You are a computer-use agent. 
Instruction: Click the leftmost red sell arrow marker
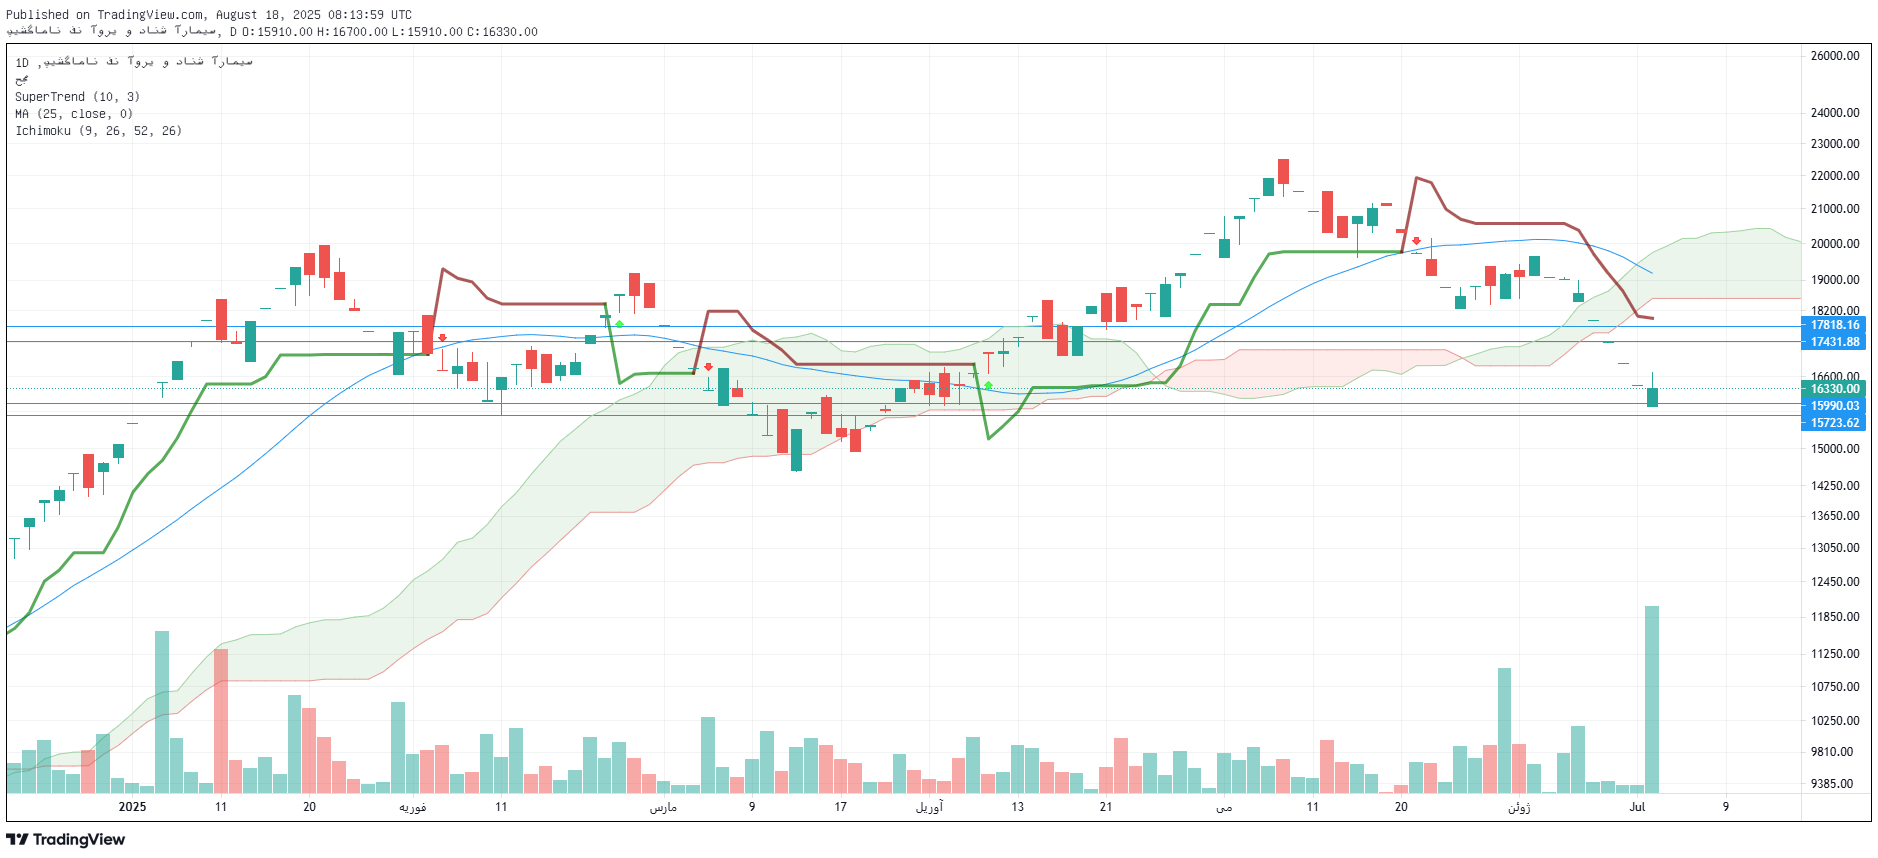(442, 338)
